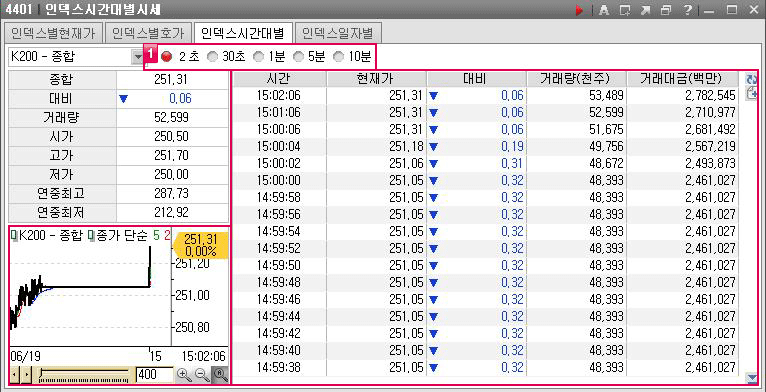Click the 251,06 current price cell
Viewport: 766px width, 392px height.
(x=377, y=163)
